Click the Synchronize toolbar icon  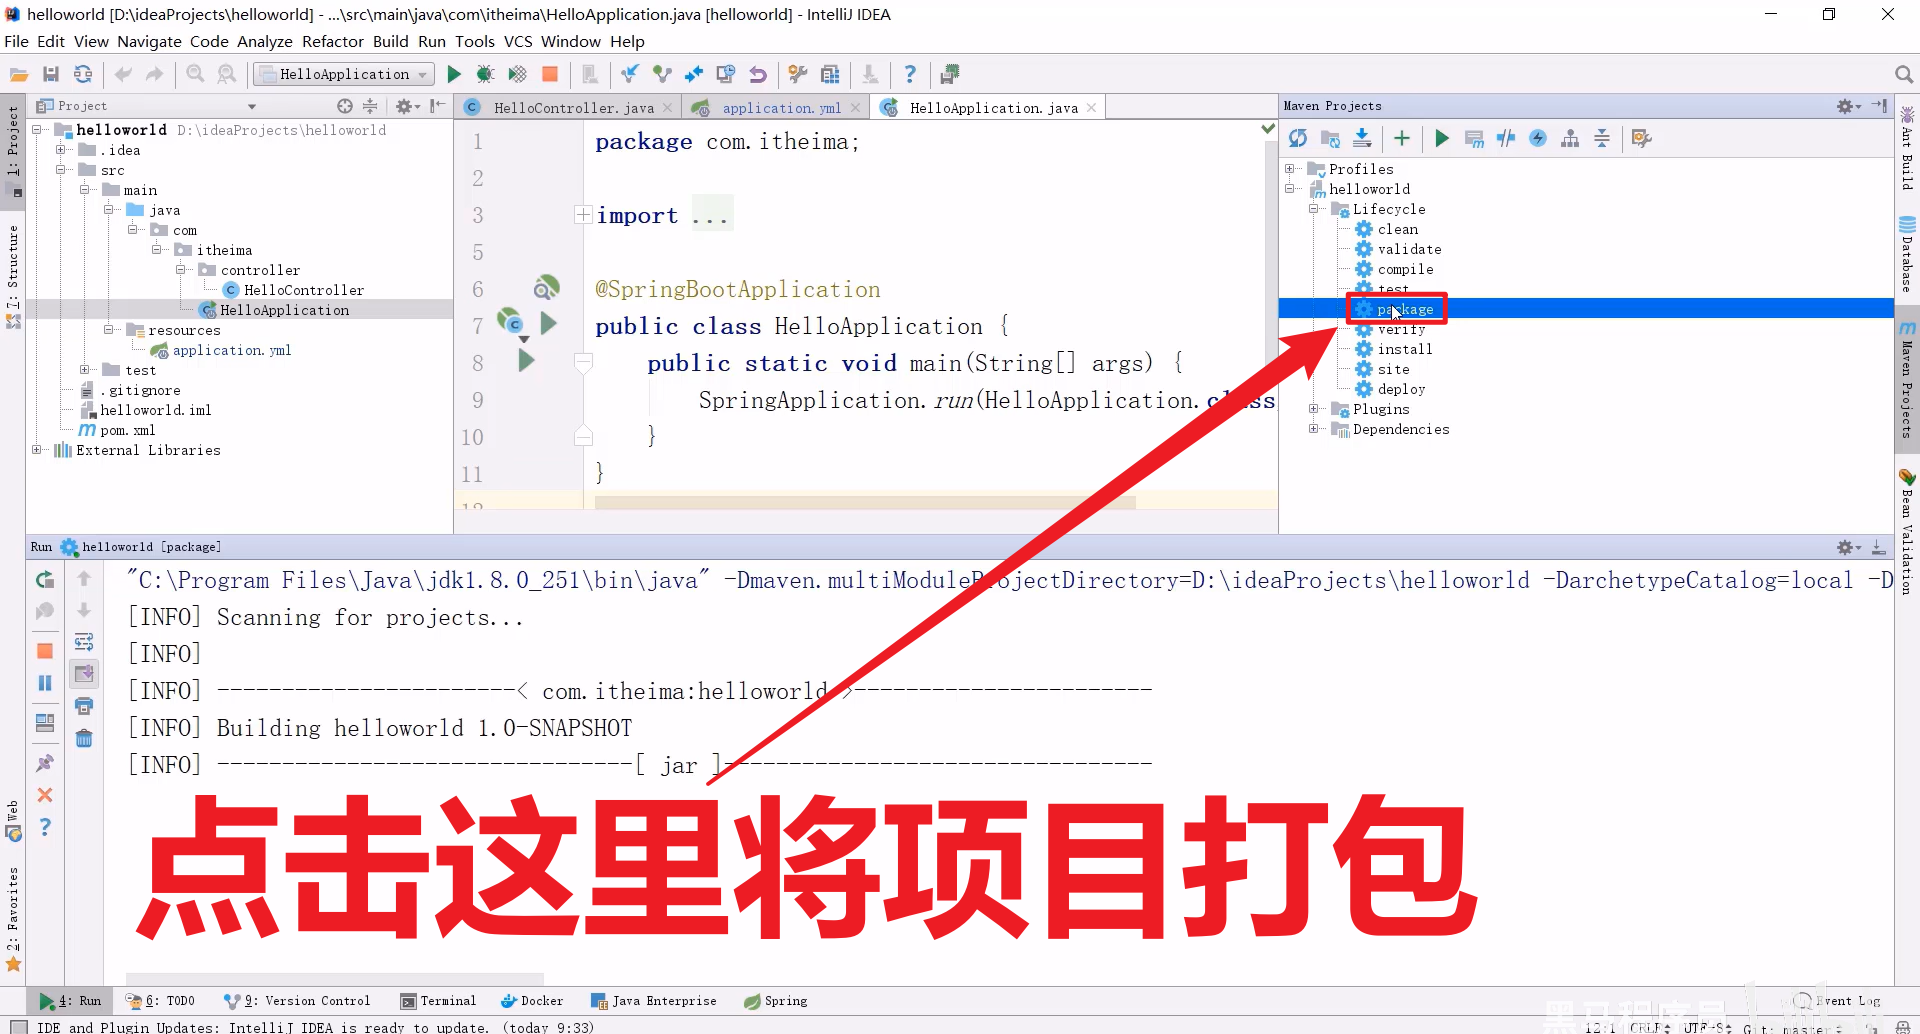pos(83,74)
